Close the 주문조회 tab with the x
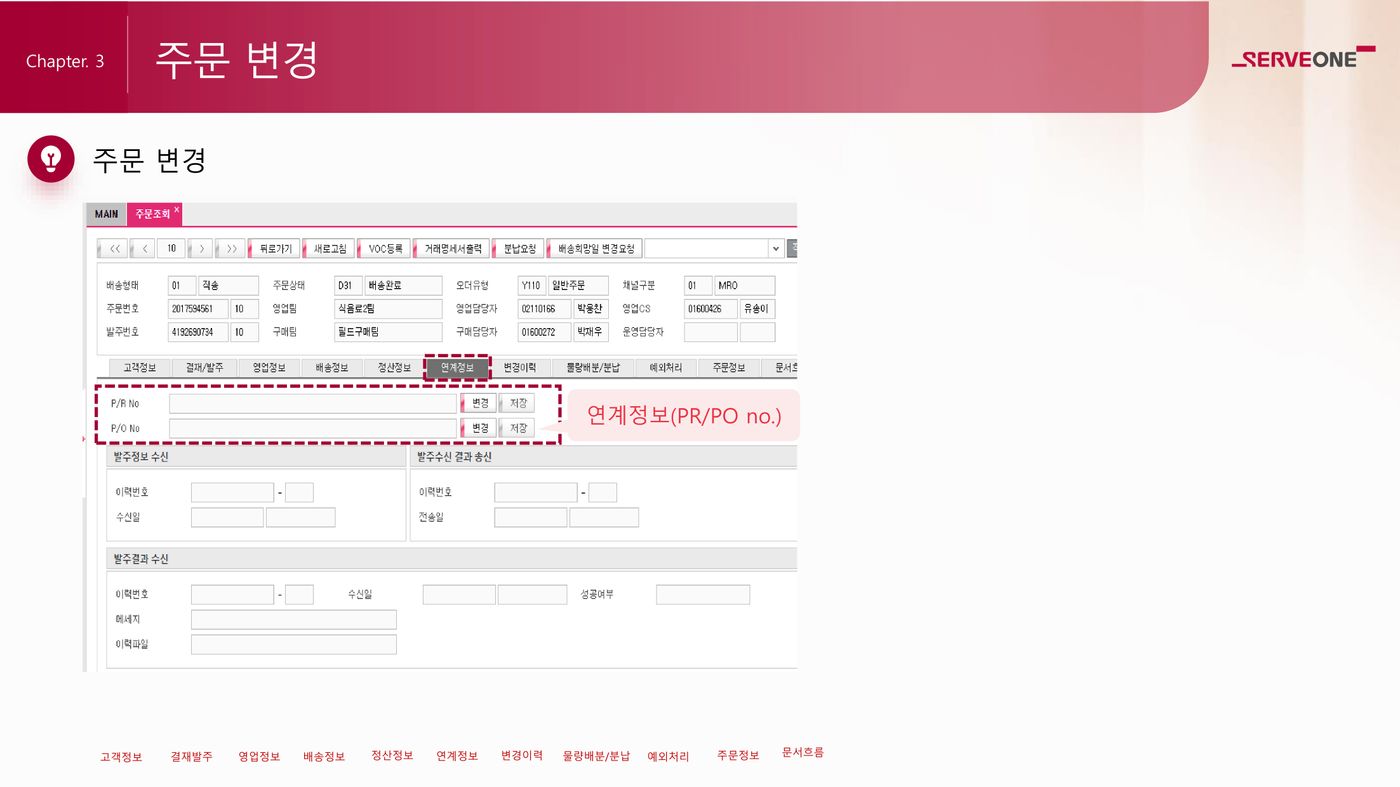The image size is (1400, 787). tap(177, 210)
